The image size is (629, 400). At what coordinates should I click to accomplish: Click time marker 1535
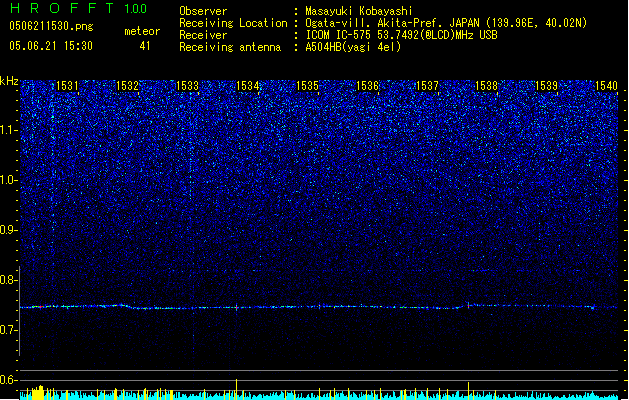point(307,85)
